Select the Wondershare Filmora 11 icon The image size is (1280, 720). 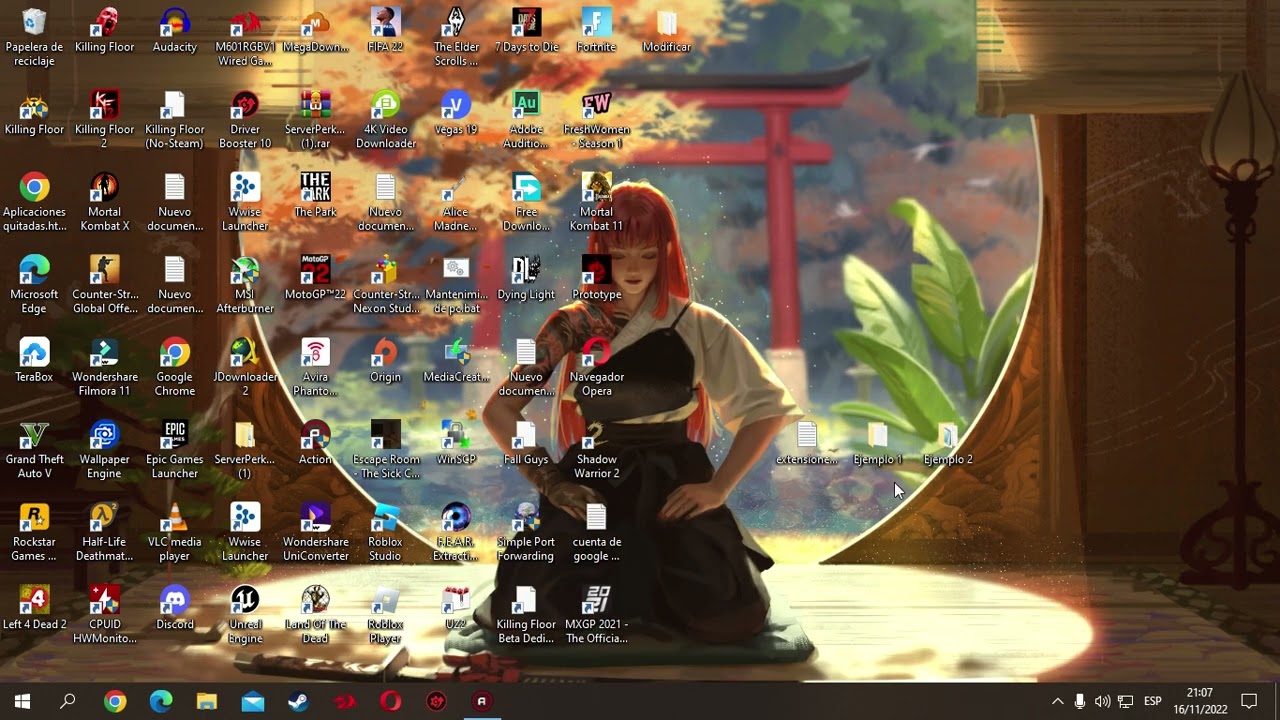pyautogui.click(x=104, y=368)
